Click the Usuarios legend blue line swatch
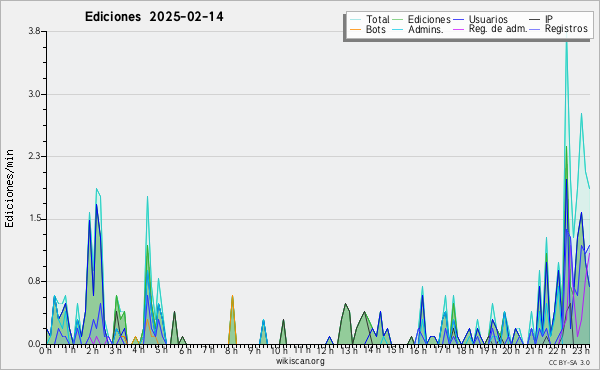The image size is (600, 370). click(458, 20)
